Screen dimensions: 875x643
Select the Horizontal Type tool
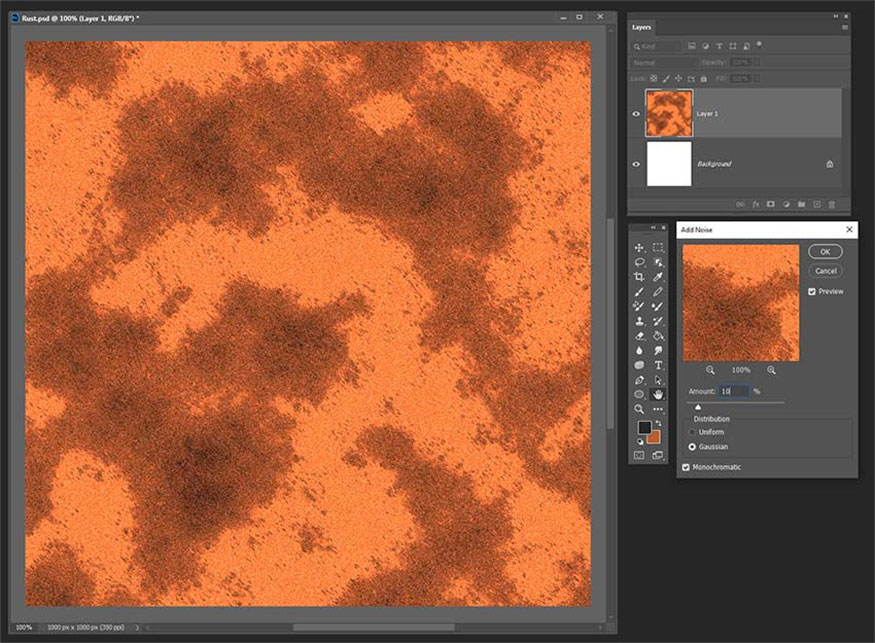click(x=658, y=365)
